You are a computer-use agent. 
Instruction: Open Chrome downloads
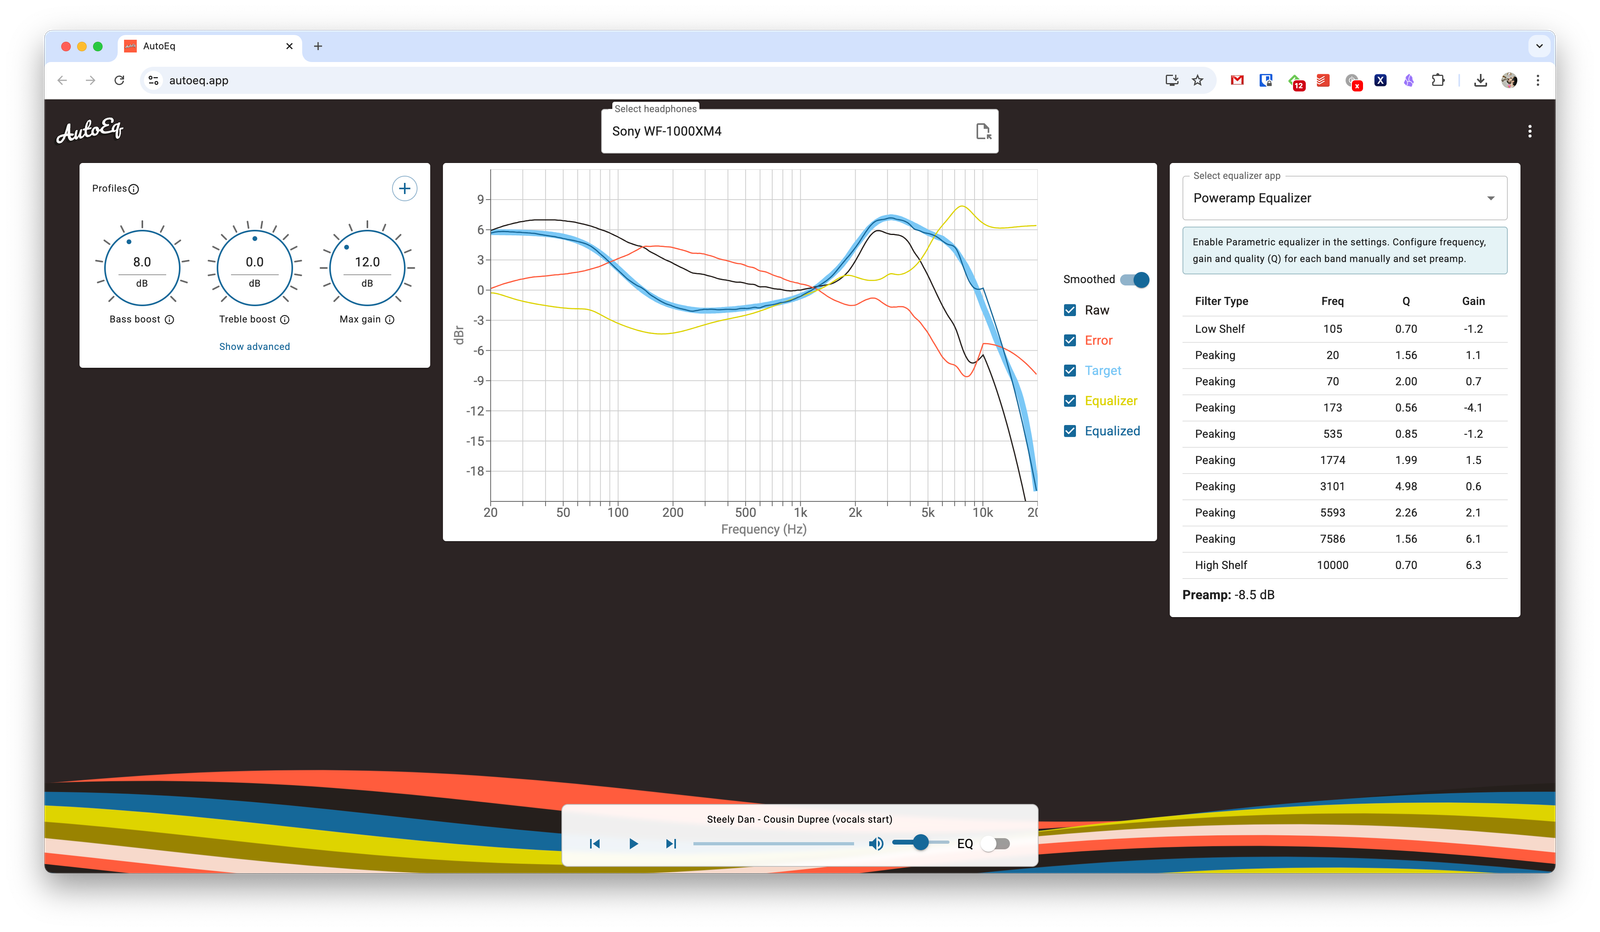[1480, 80]
